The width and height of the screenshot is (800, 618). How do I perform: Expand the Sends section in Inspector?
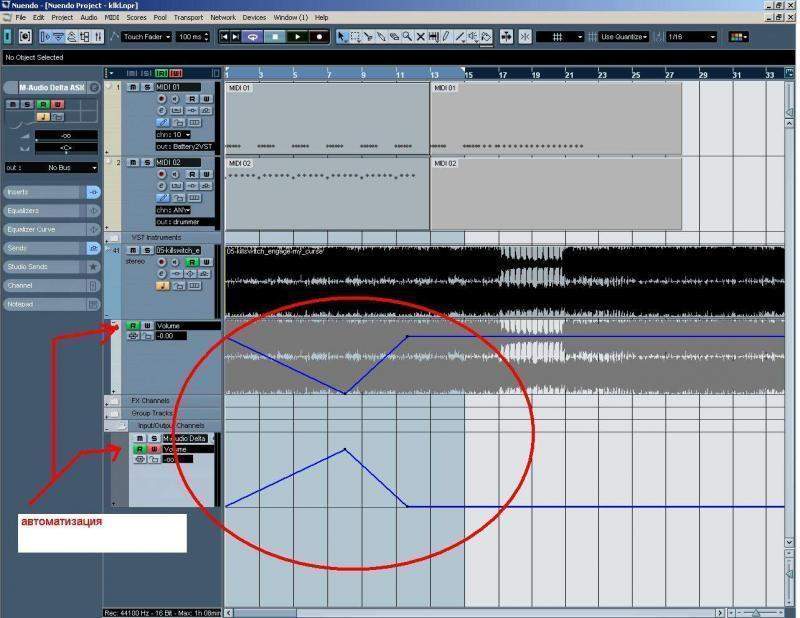coord(52,248)
